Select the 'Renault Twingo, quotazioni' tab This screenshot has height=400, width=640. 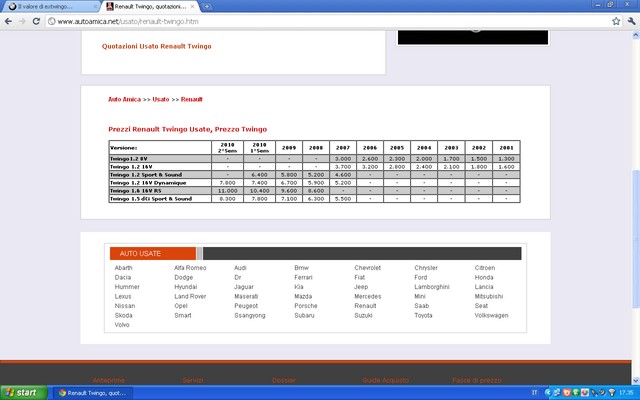coord(150,7)
